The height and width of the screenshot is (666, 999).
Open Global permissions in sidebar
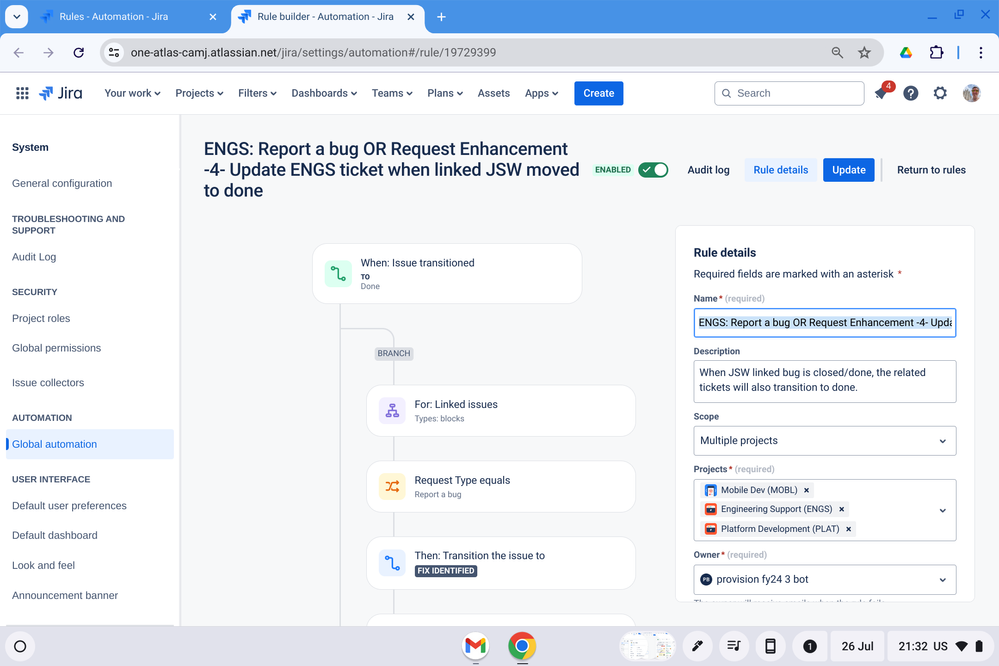[56, 348]
